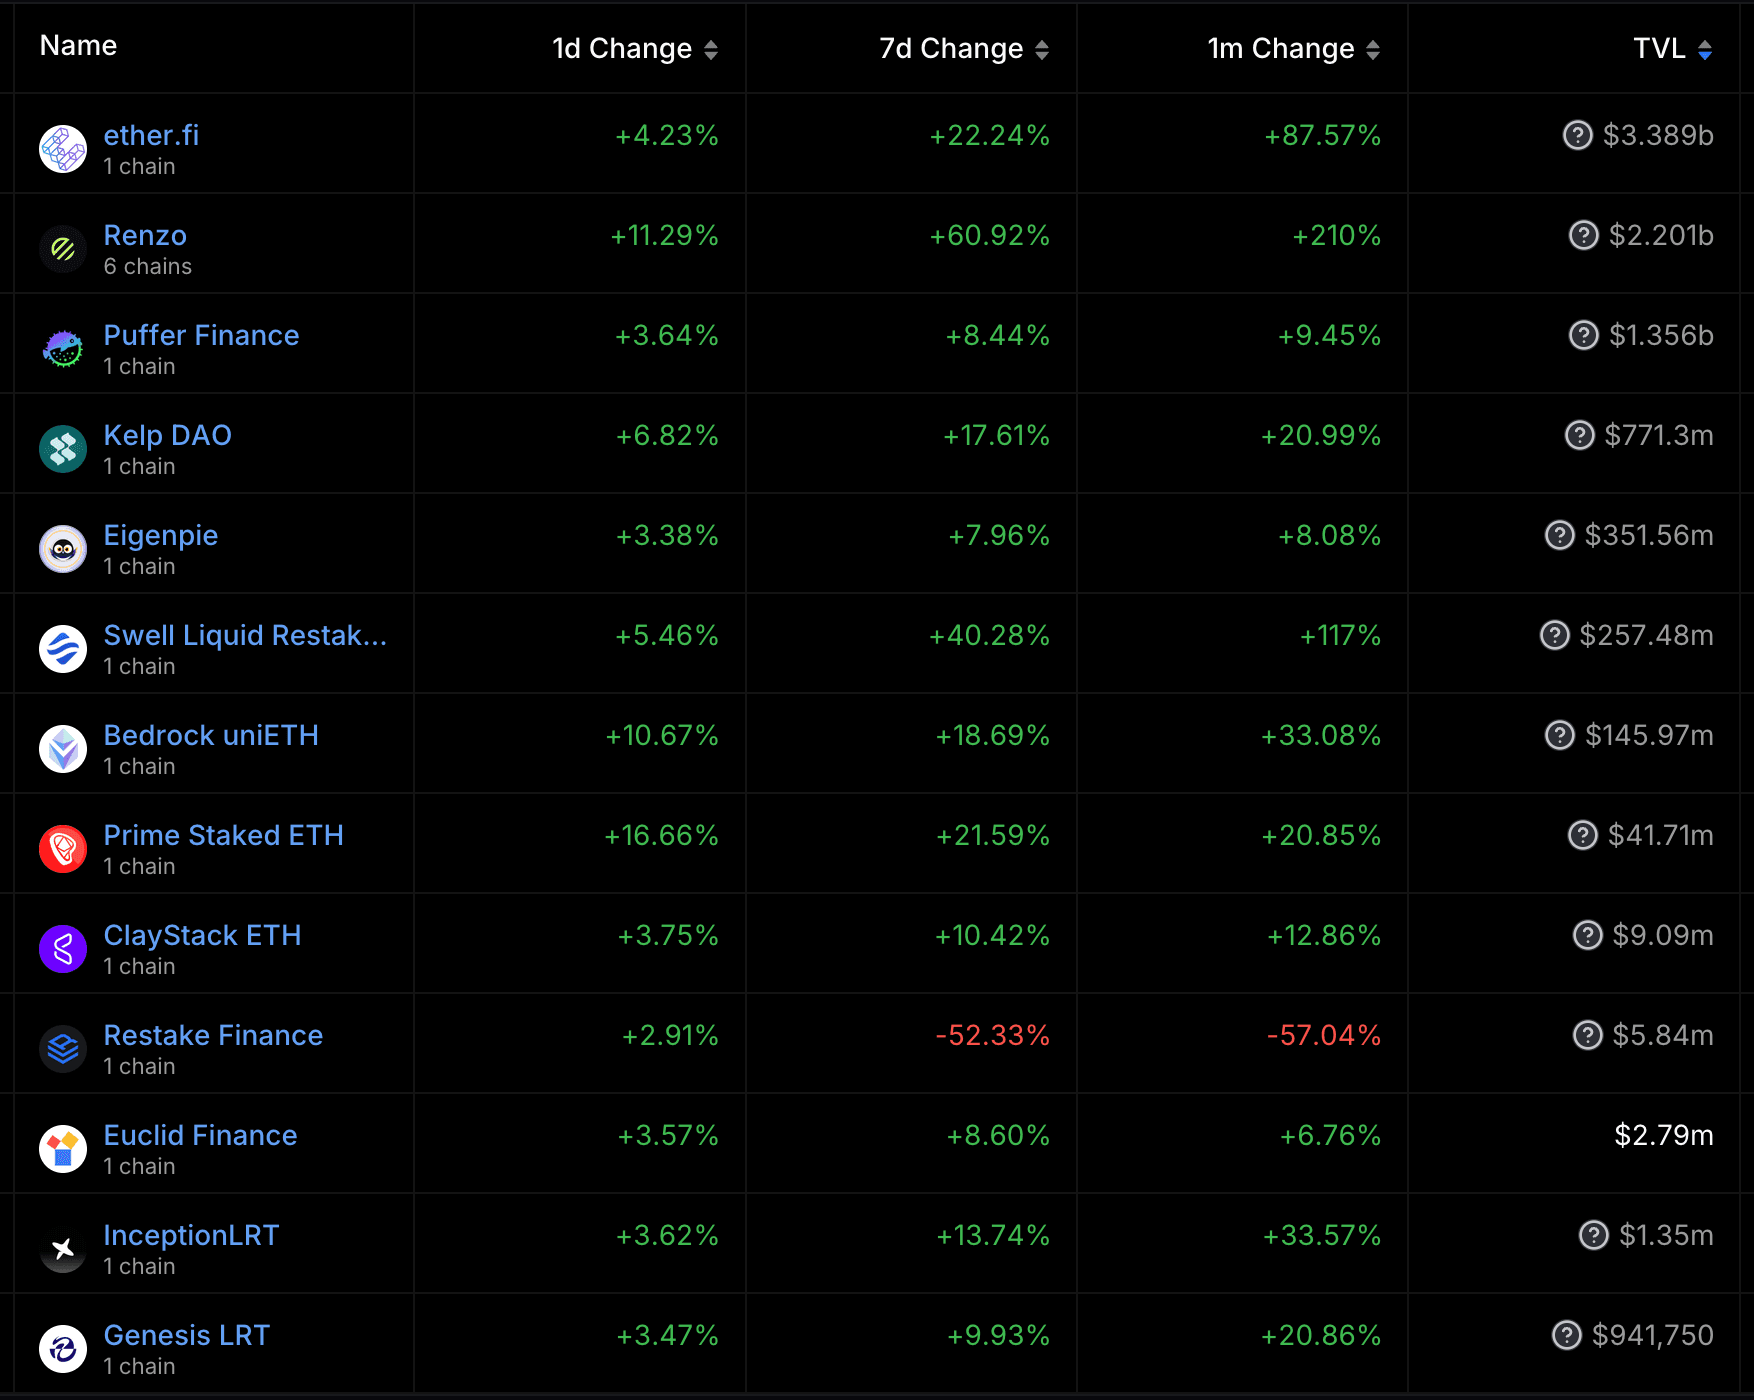1754x1400 pixels.
Task: Click the info icon beside $771.3m TVL
Action: (x=1579, y=435)
